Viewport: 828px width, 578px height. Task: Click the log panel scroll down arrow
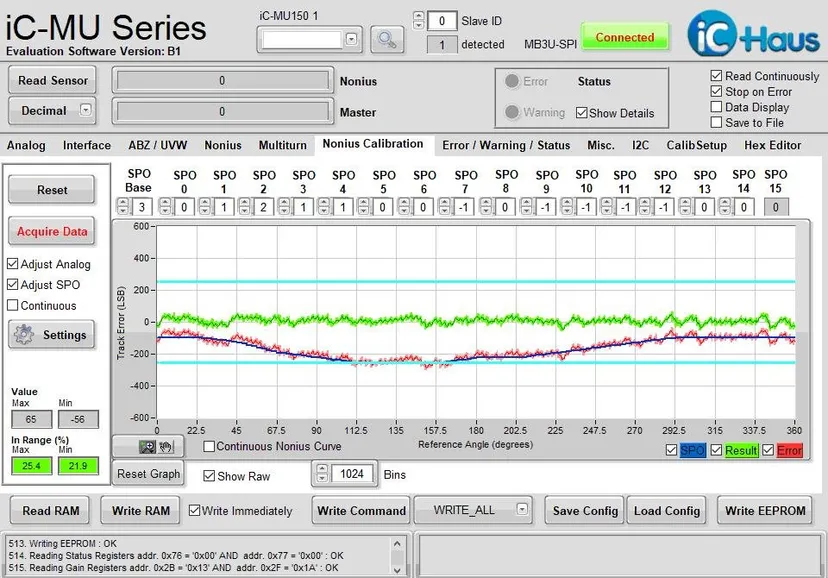[x=397, y=570]
